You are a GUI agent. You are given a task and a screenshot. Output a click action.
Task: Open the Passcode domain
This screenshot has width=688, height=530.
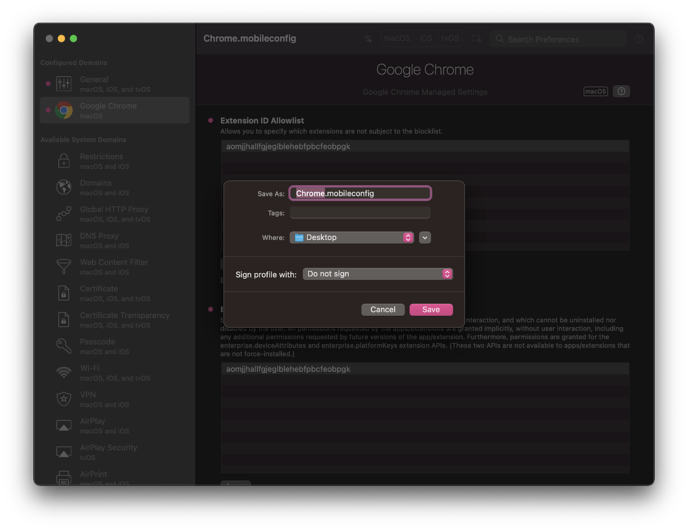pos(115,346)
